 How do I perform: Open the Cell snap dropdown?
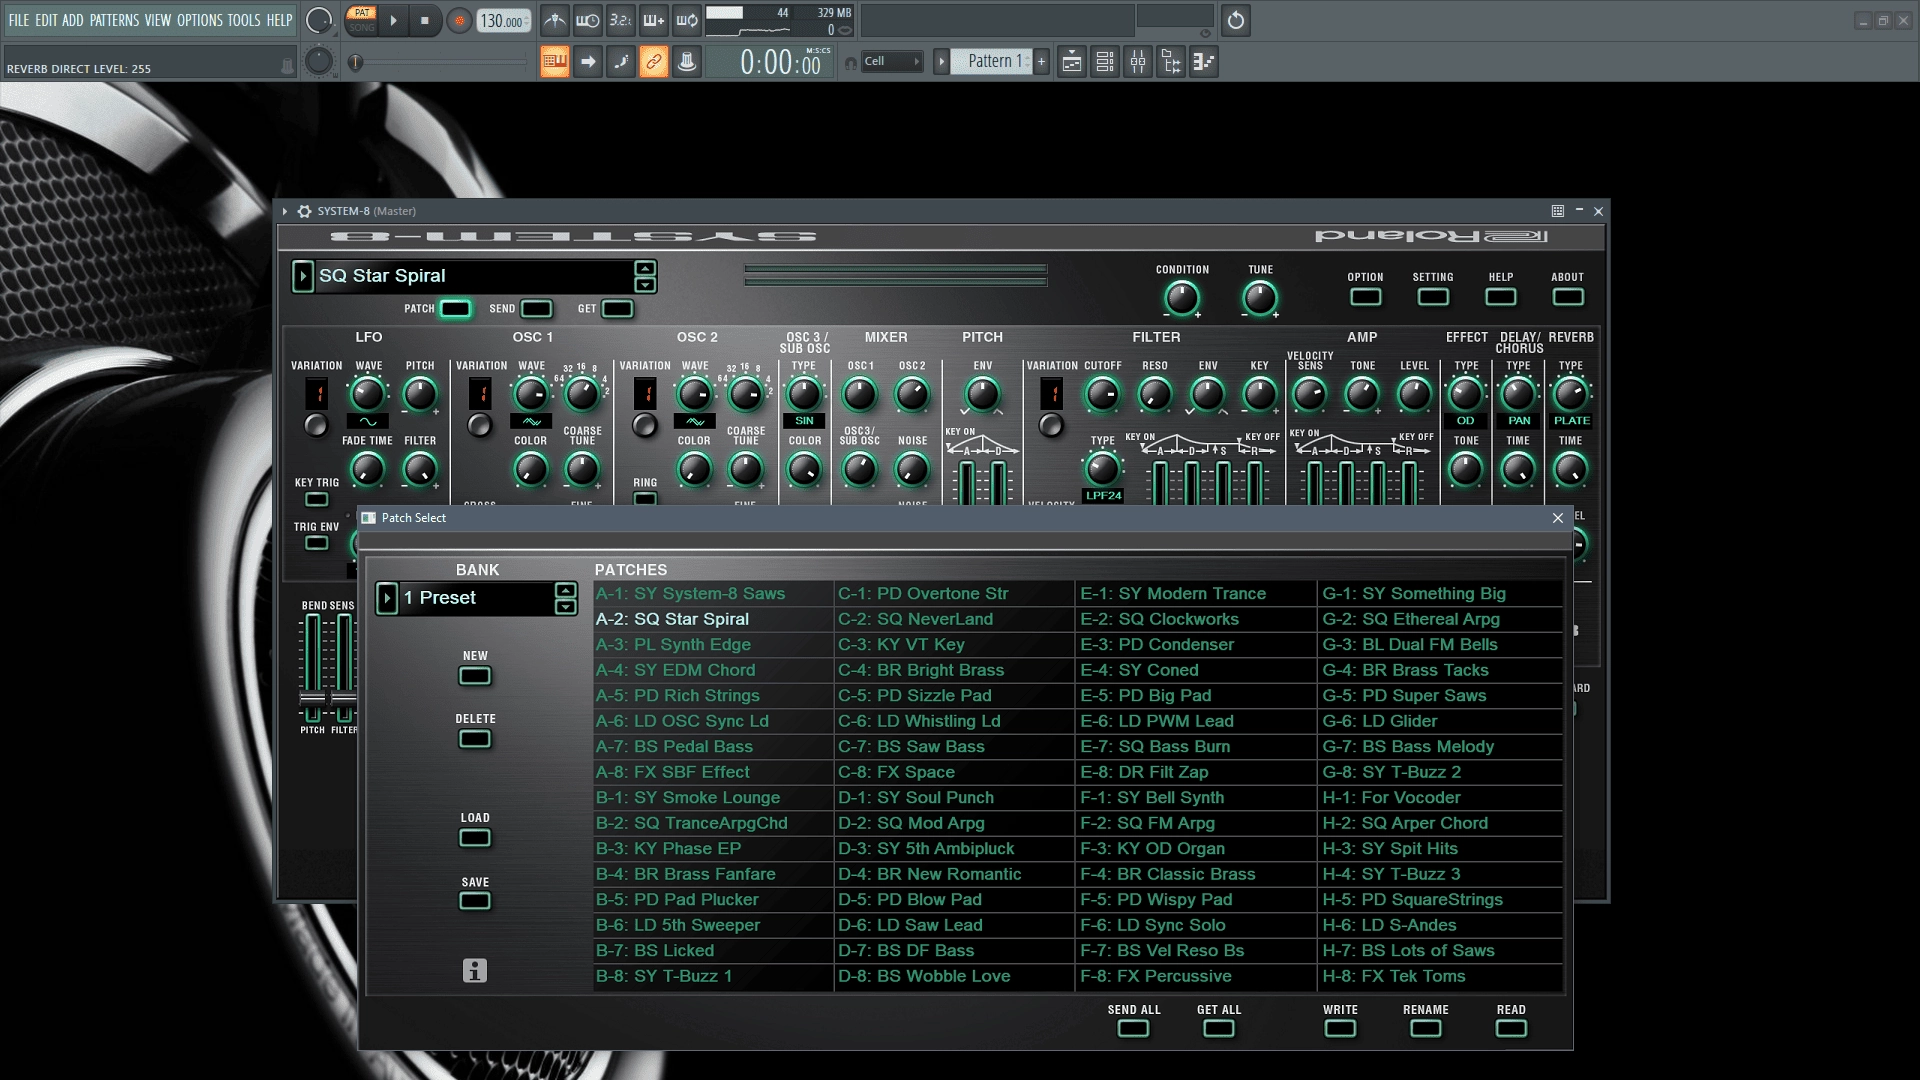892,62
